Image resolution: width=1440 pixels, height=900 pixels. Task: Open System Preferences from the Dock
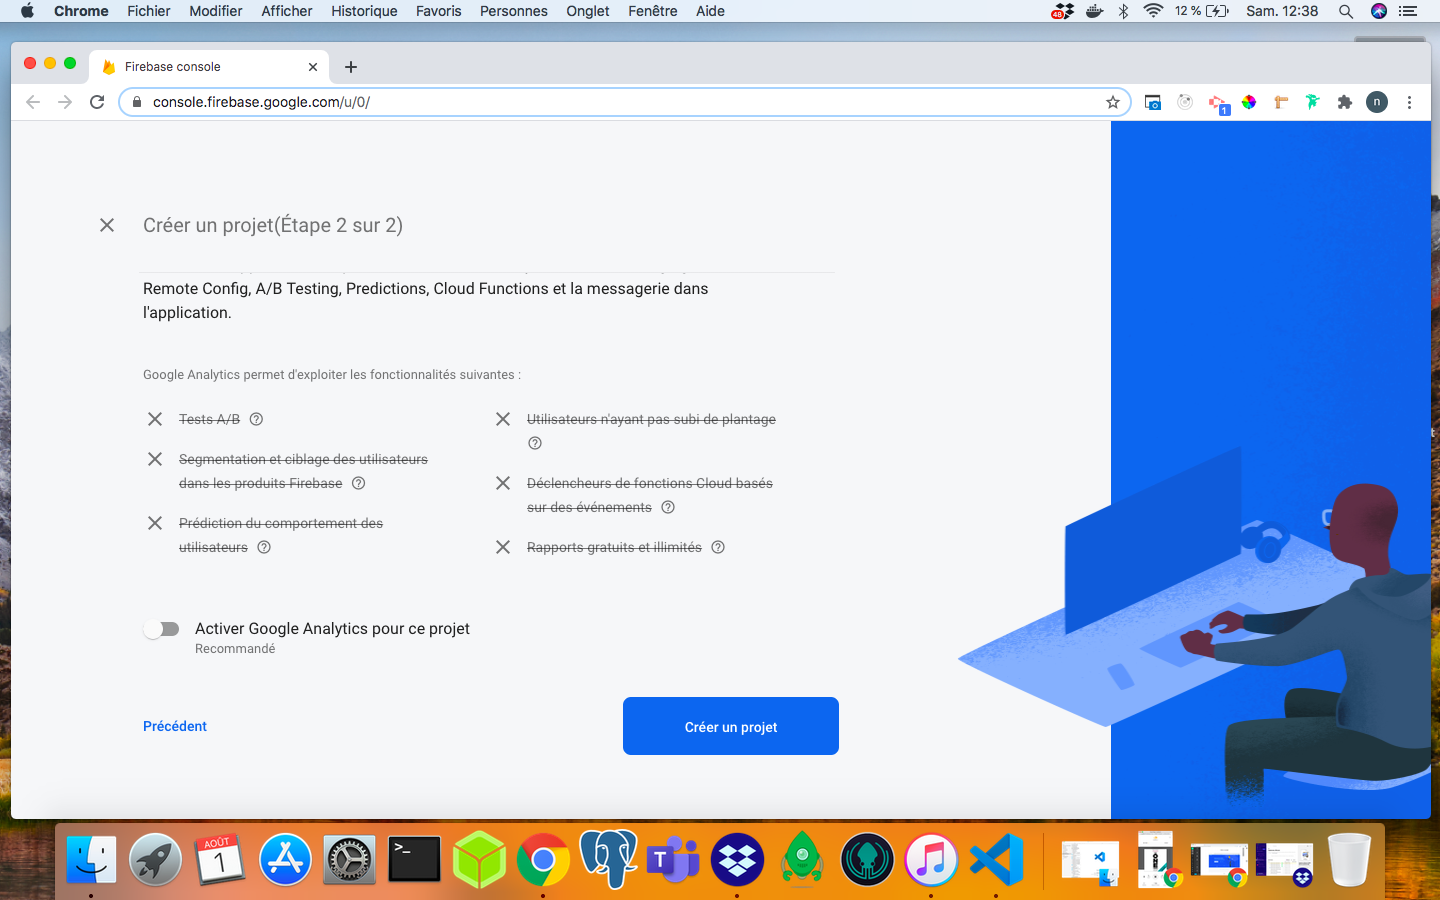350,859
